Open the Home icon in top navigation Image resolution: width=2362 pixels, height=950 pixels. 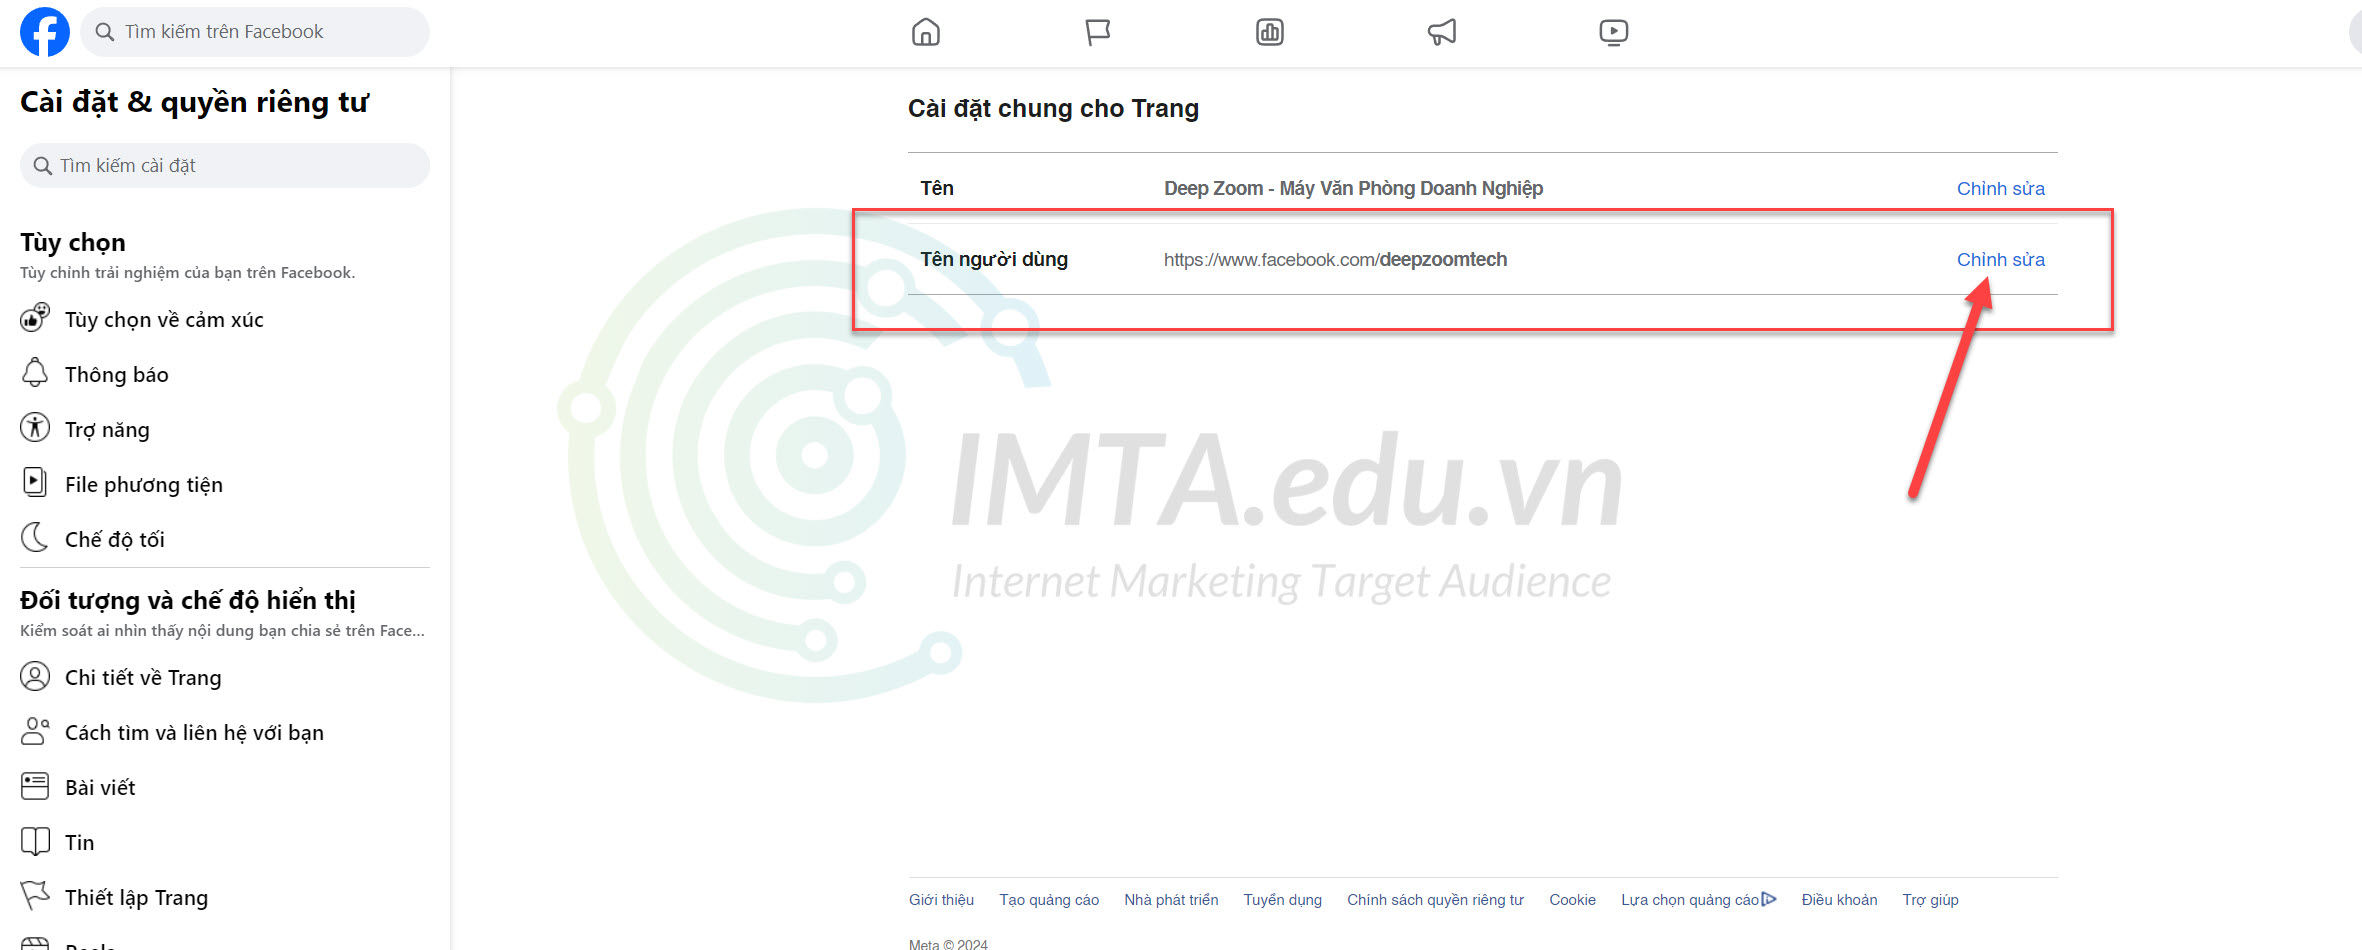point(926,32)
